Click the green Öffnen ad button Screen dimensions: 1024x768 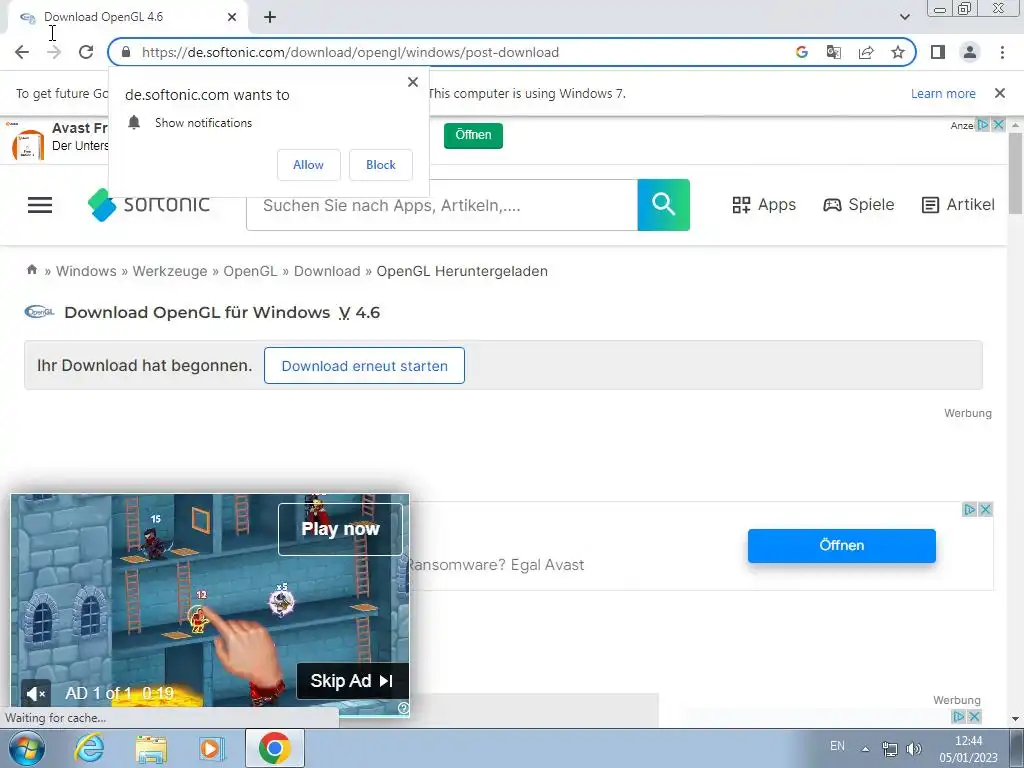(x=473, y=135)
